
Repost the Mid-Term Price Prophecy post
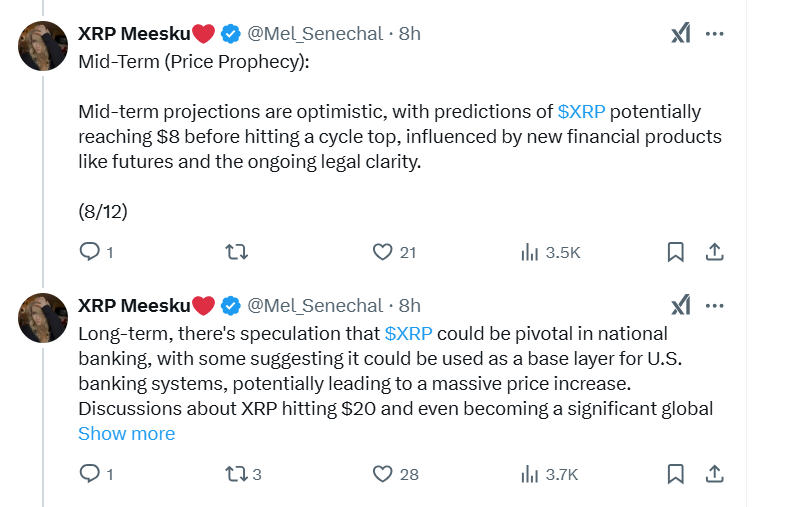pos(238,252)
